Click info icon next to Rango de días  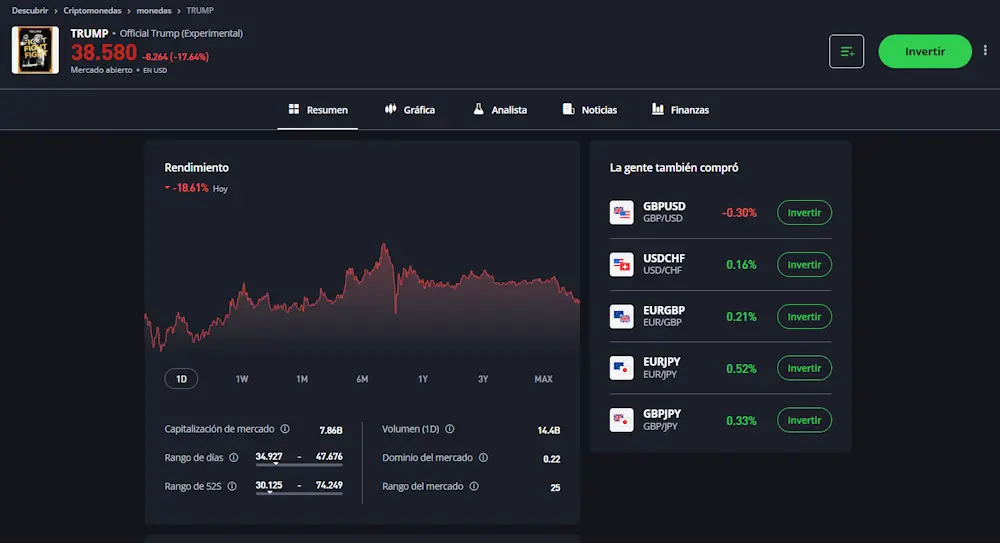[233, 457]
